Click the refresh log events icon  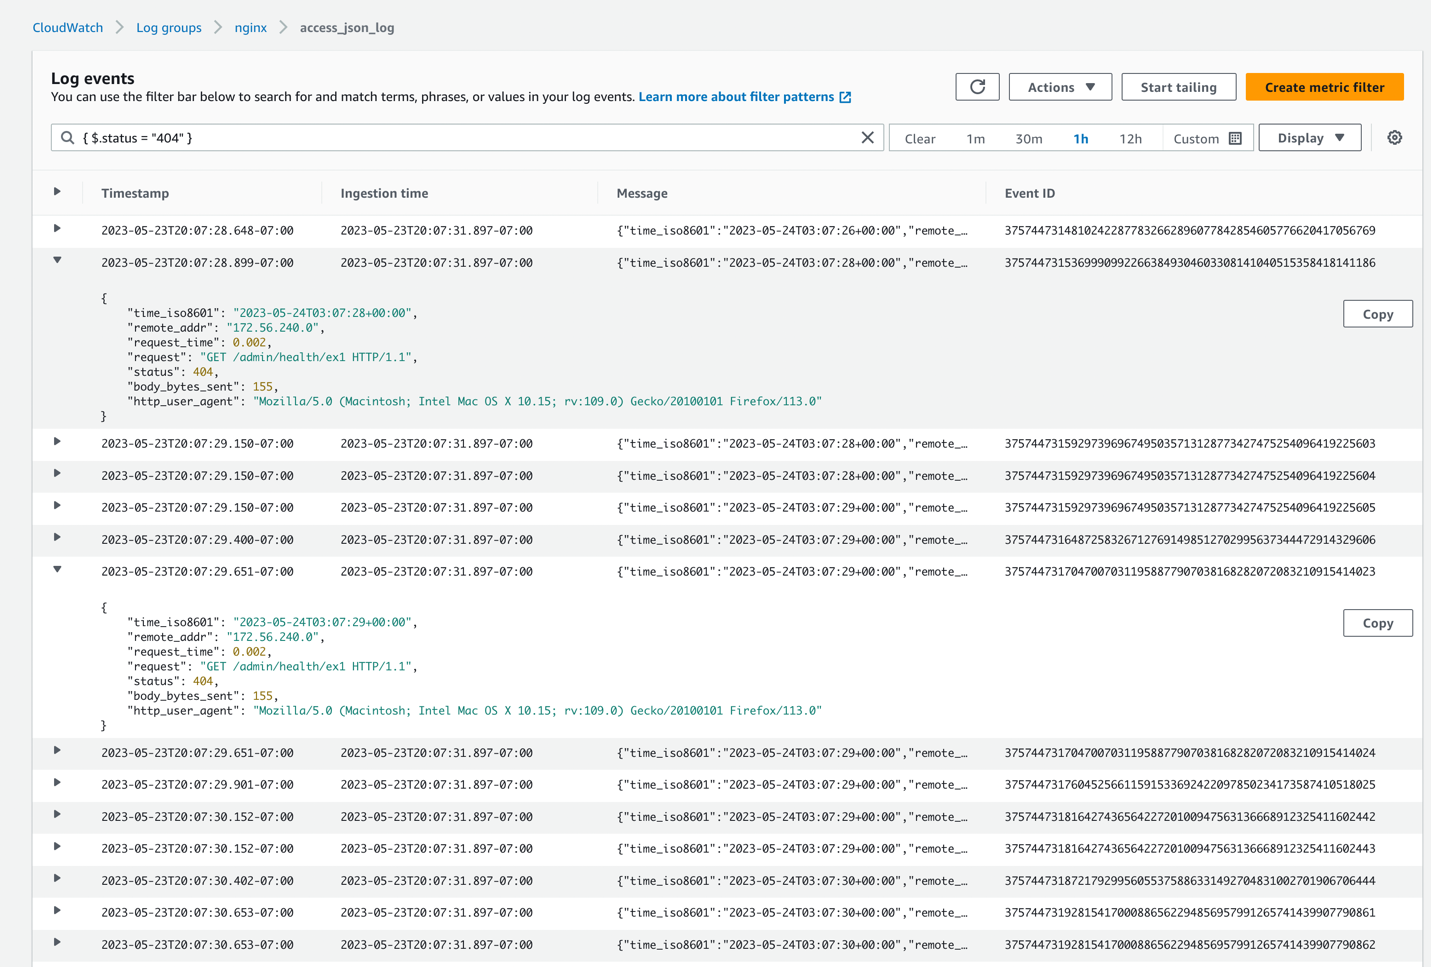[x=977, y=87]
